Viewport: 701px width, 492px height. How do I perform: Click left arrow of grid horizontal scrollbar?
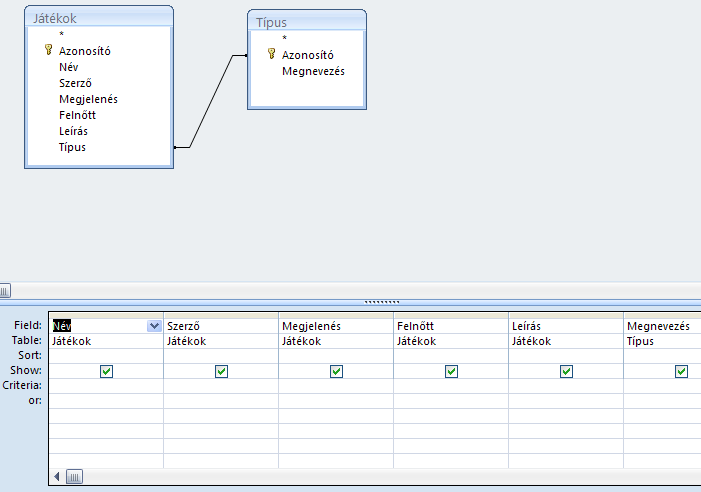pos(57,477)
